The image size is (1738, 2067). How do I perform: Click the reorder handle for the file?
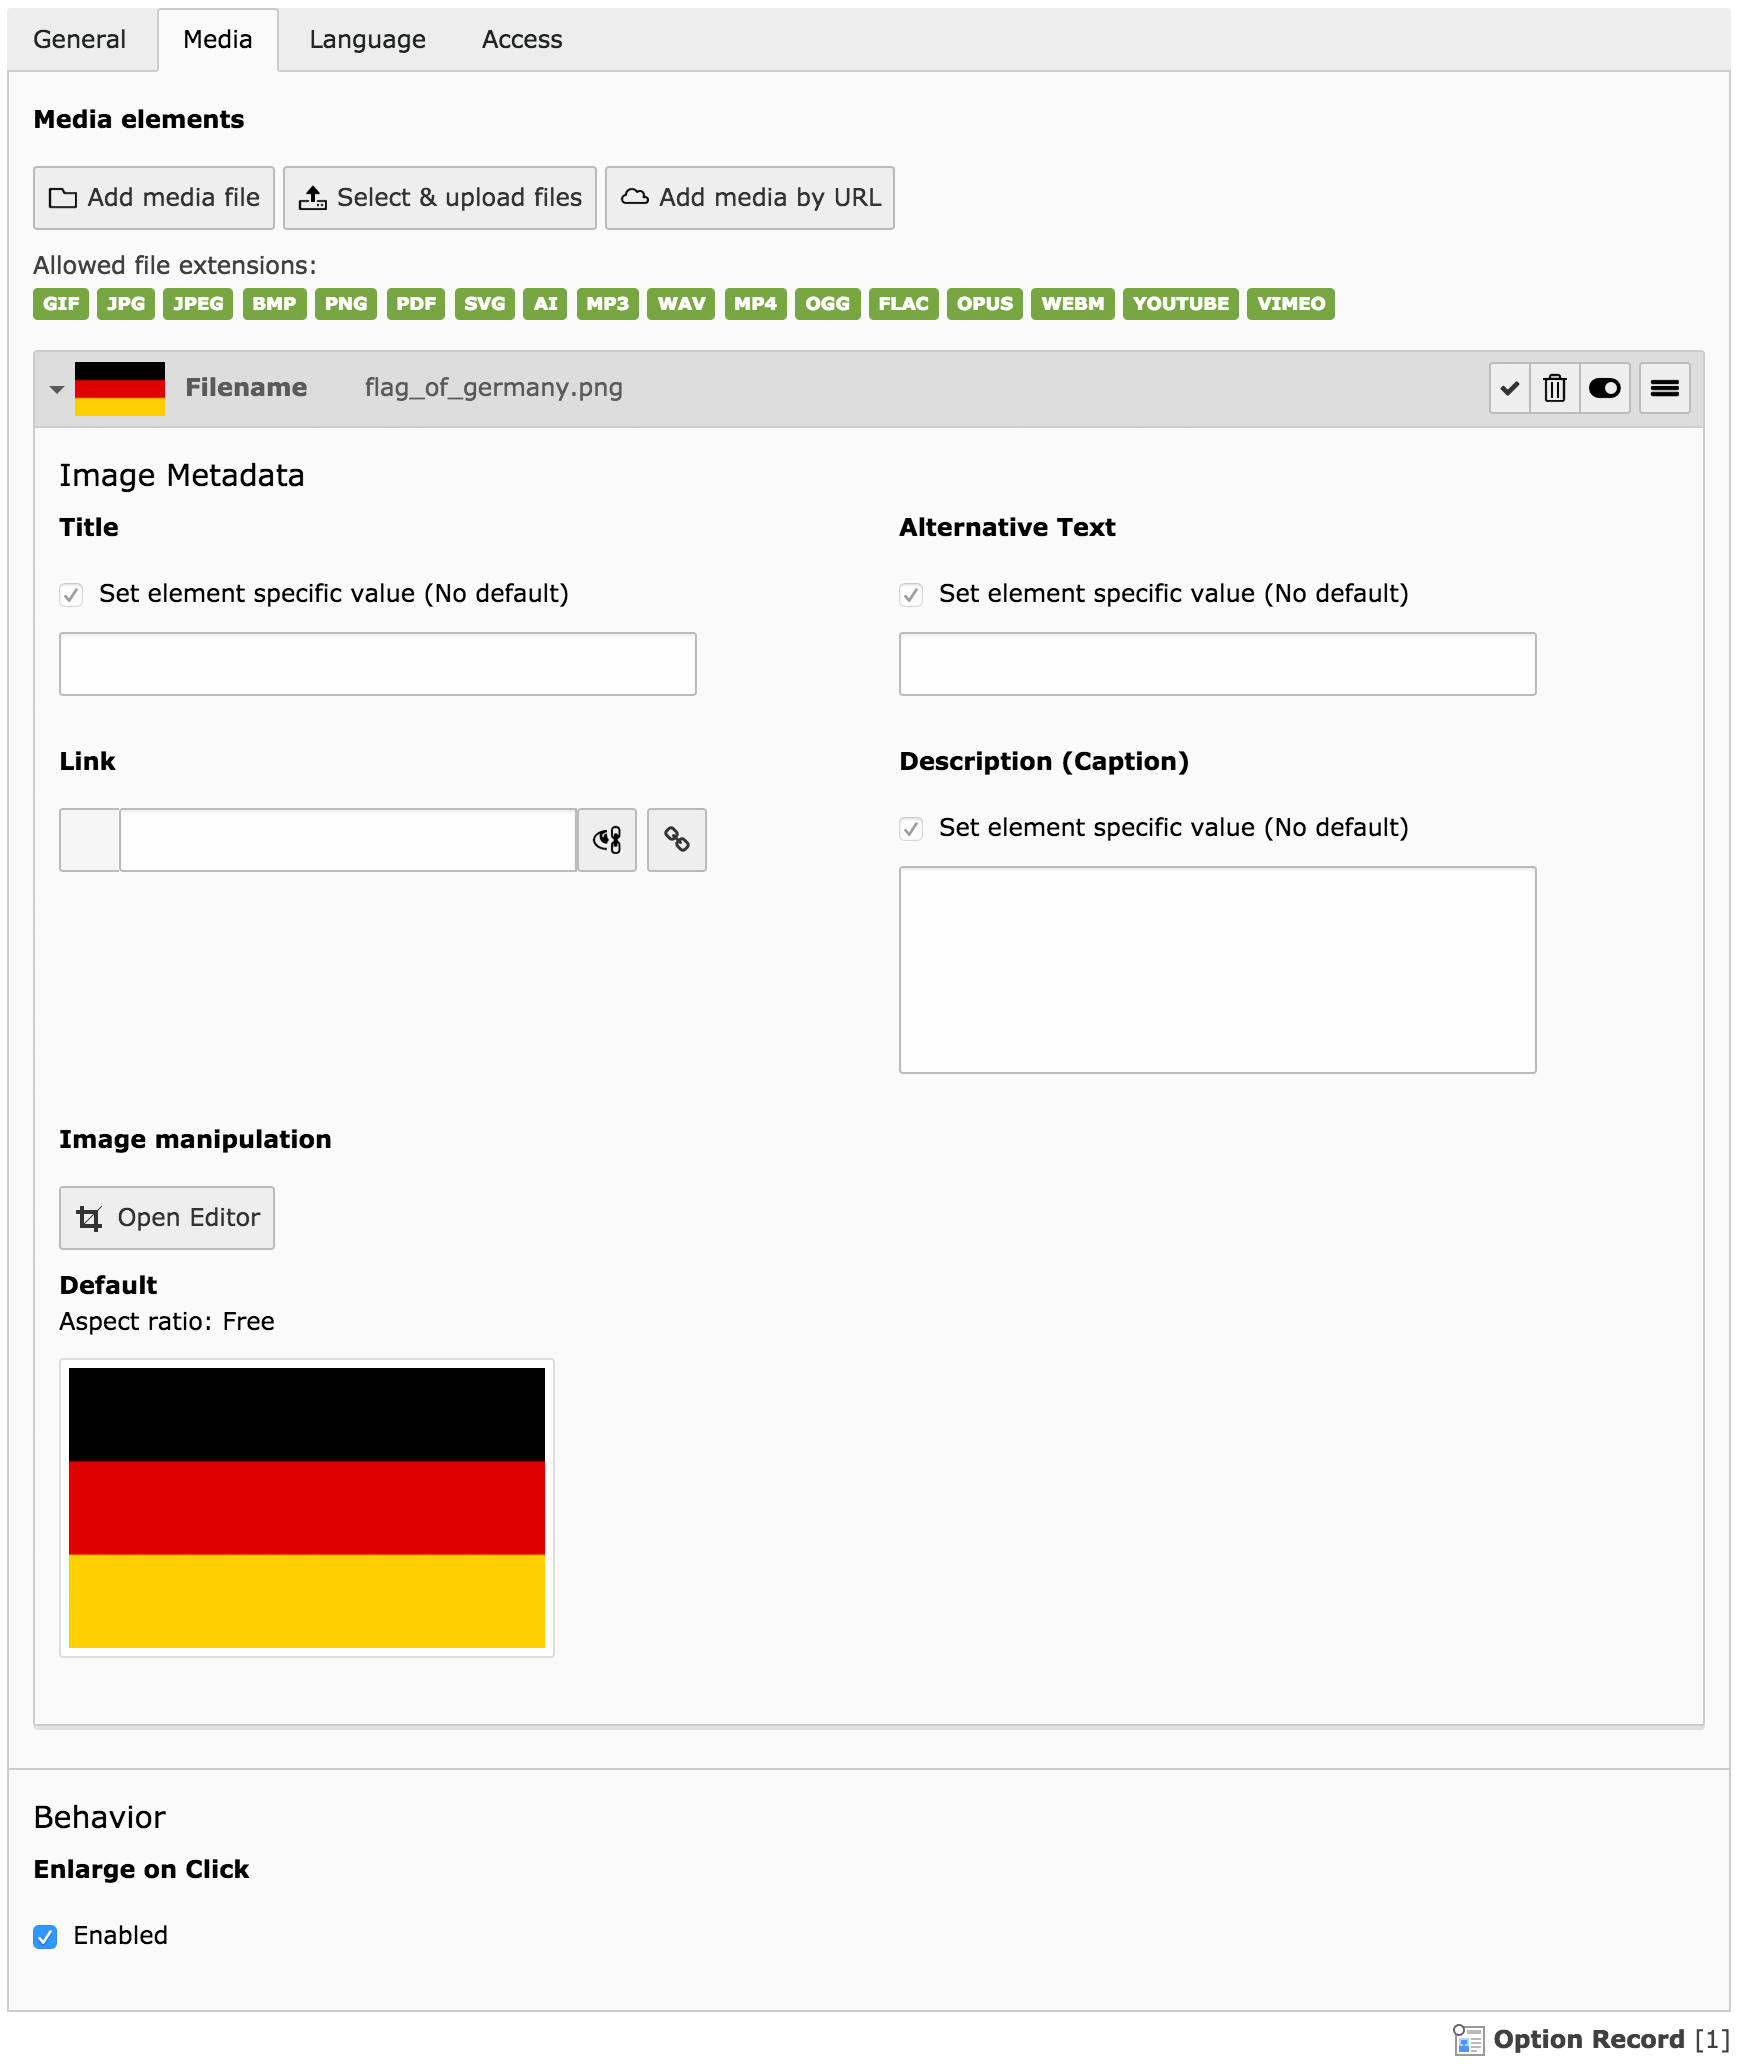(x=1665, y=388)
